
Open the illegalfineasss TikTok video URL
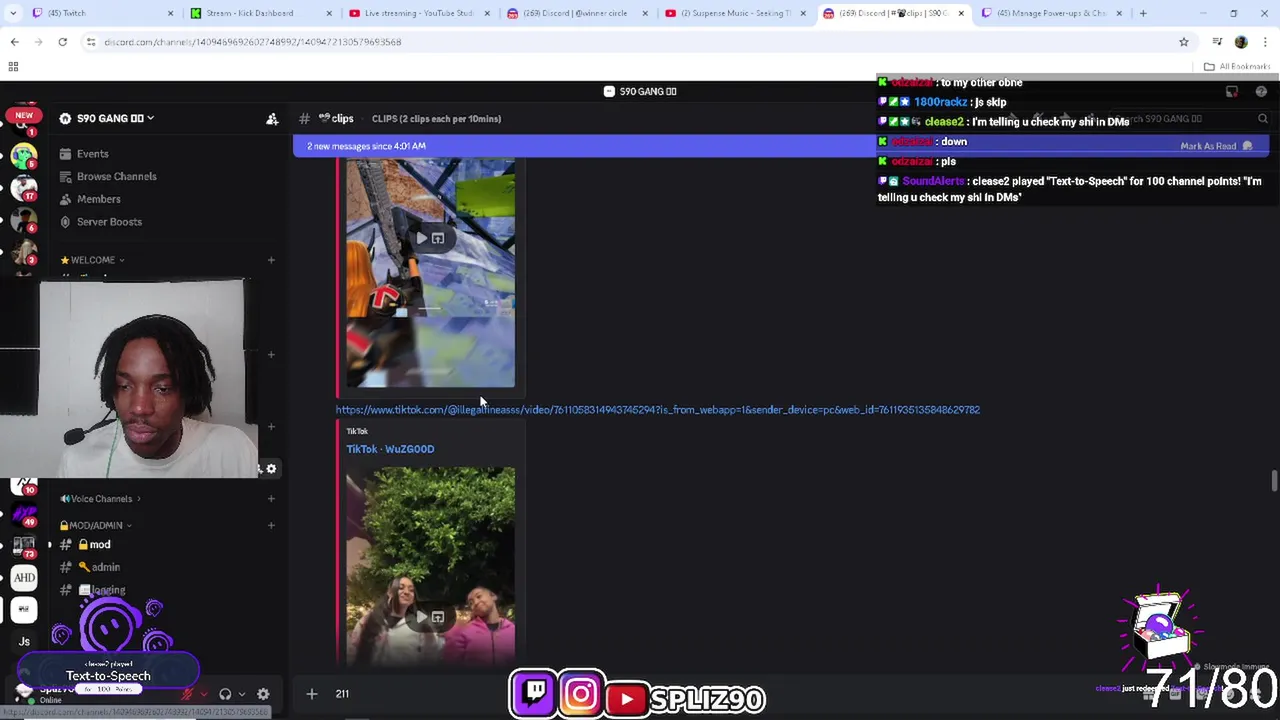click(657, 410)
